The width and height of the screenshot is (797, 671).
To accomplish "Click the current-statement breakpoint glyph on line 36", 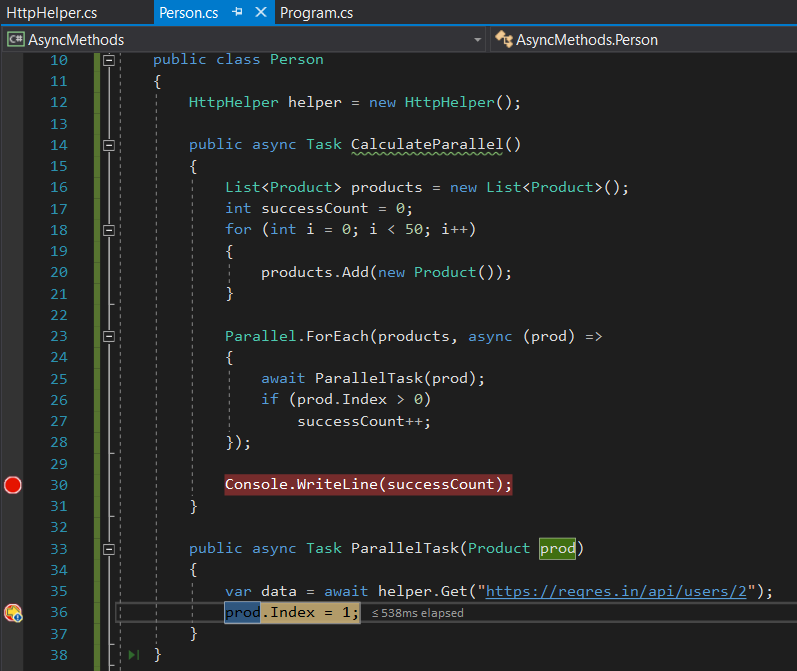I will 13,613.
